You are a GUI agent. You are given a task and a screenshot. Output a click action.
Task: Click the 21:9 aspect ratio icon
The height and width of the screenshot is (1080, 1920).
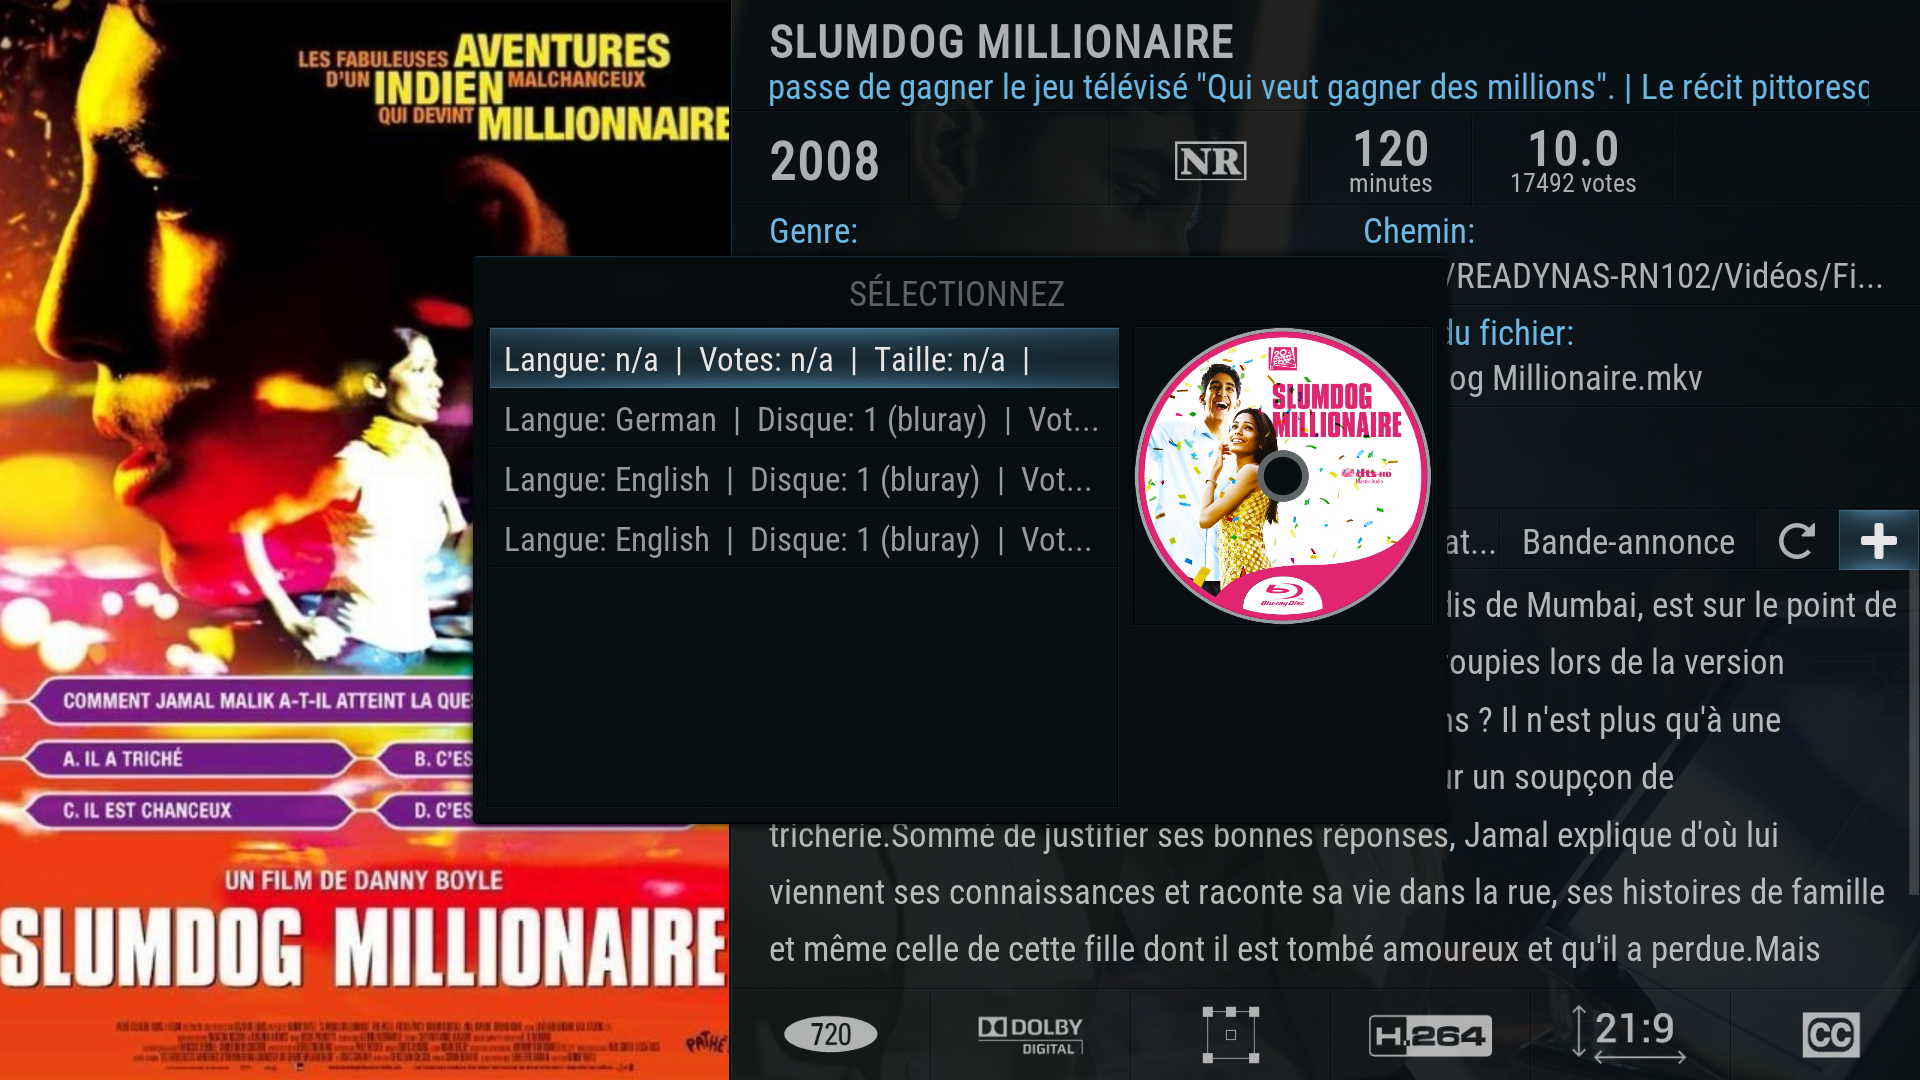(1631, 1034)
